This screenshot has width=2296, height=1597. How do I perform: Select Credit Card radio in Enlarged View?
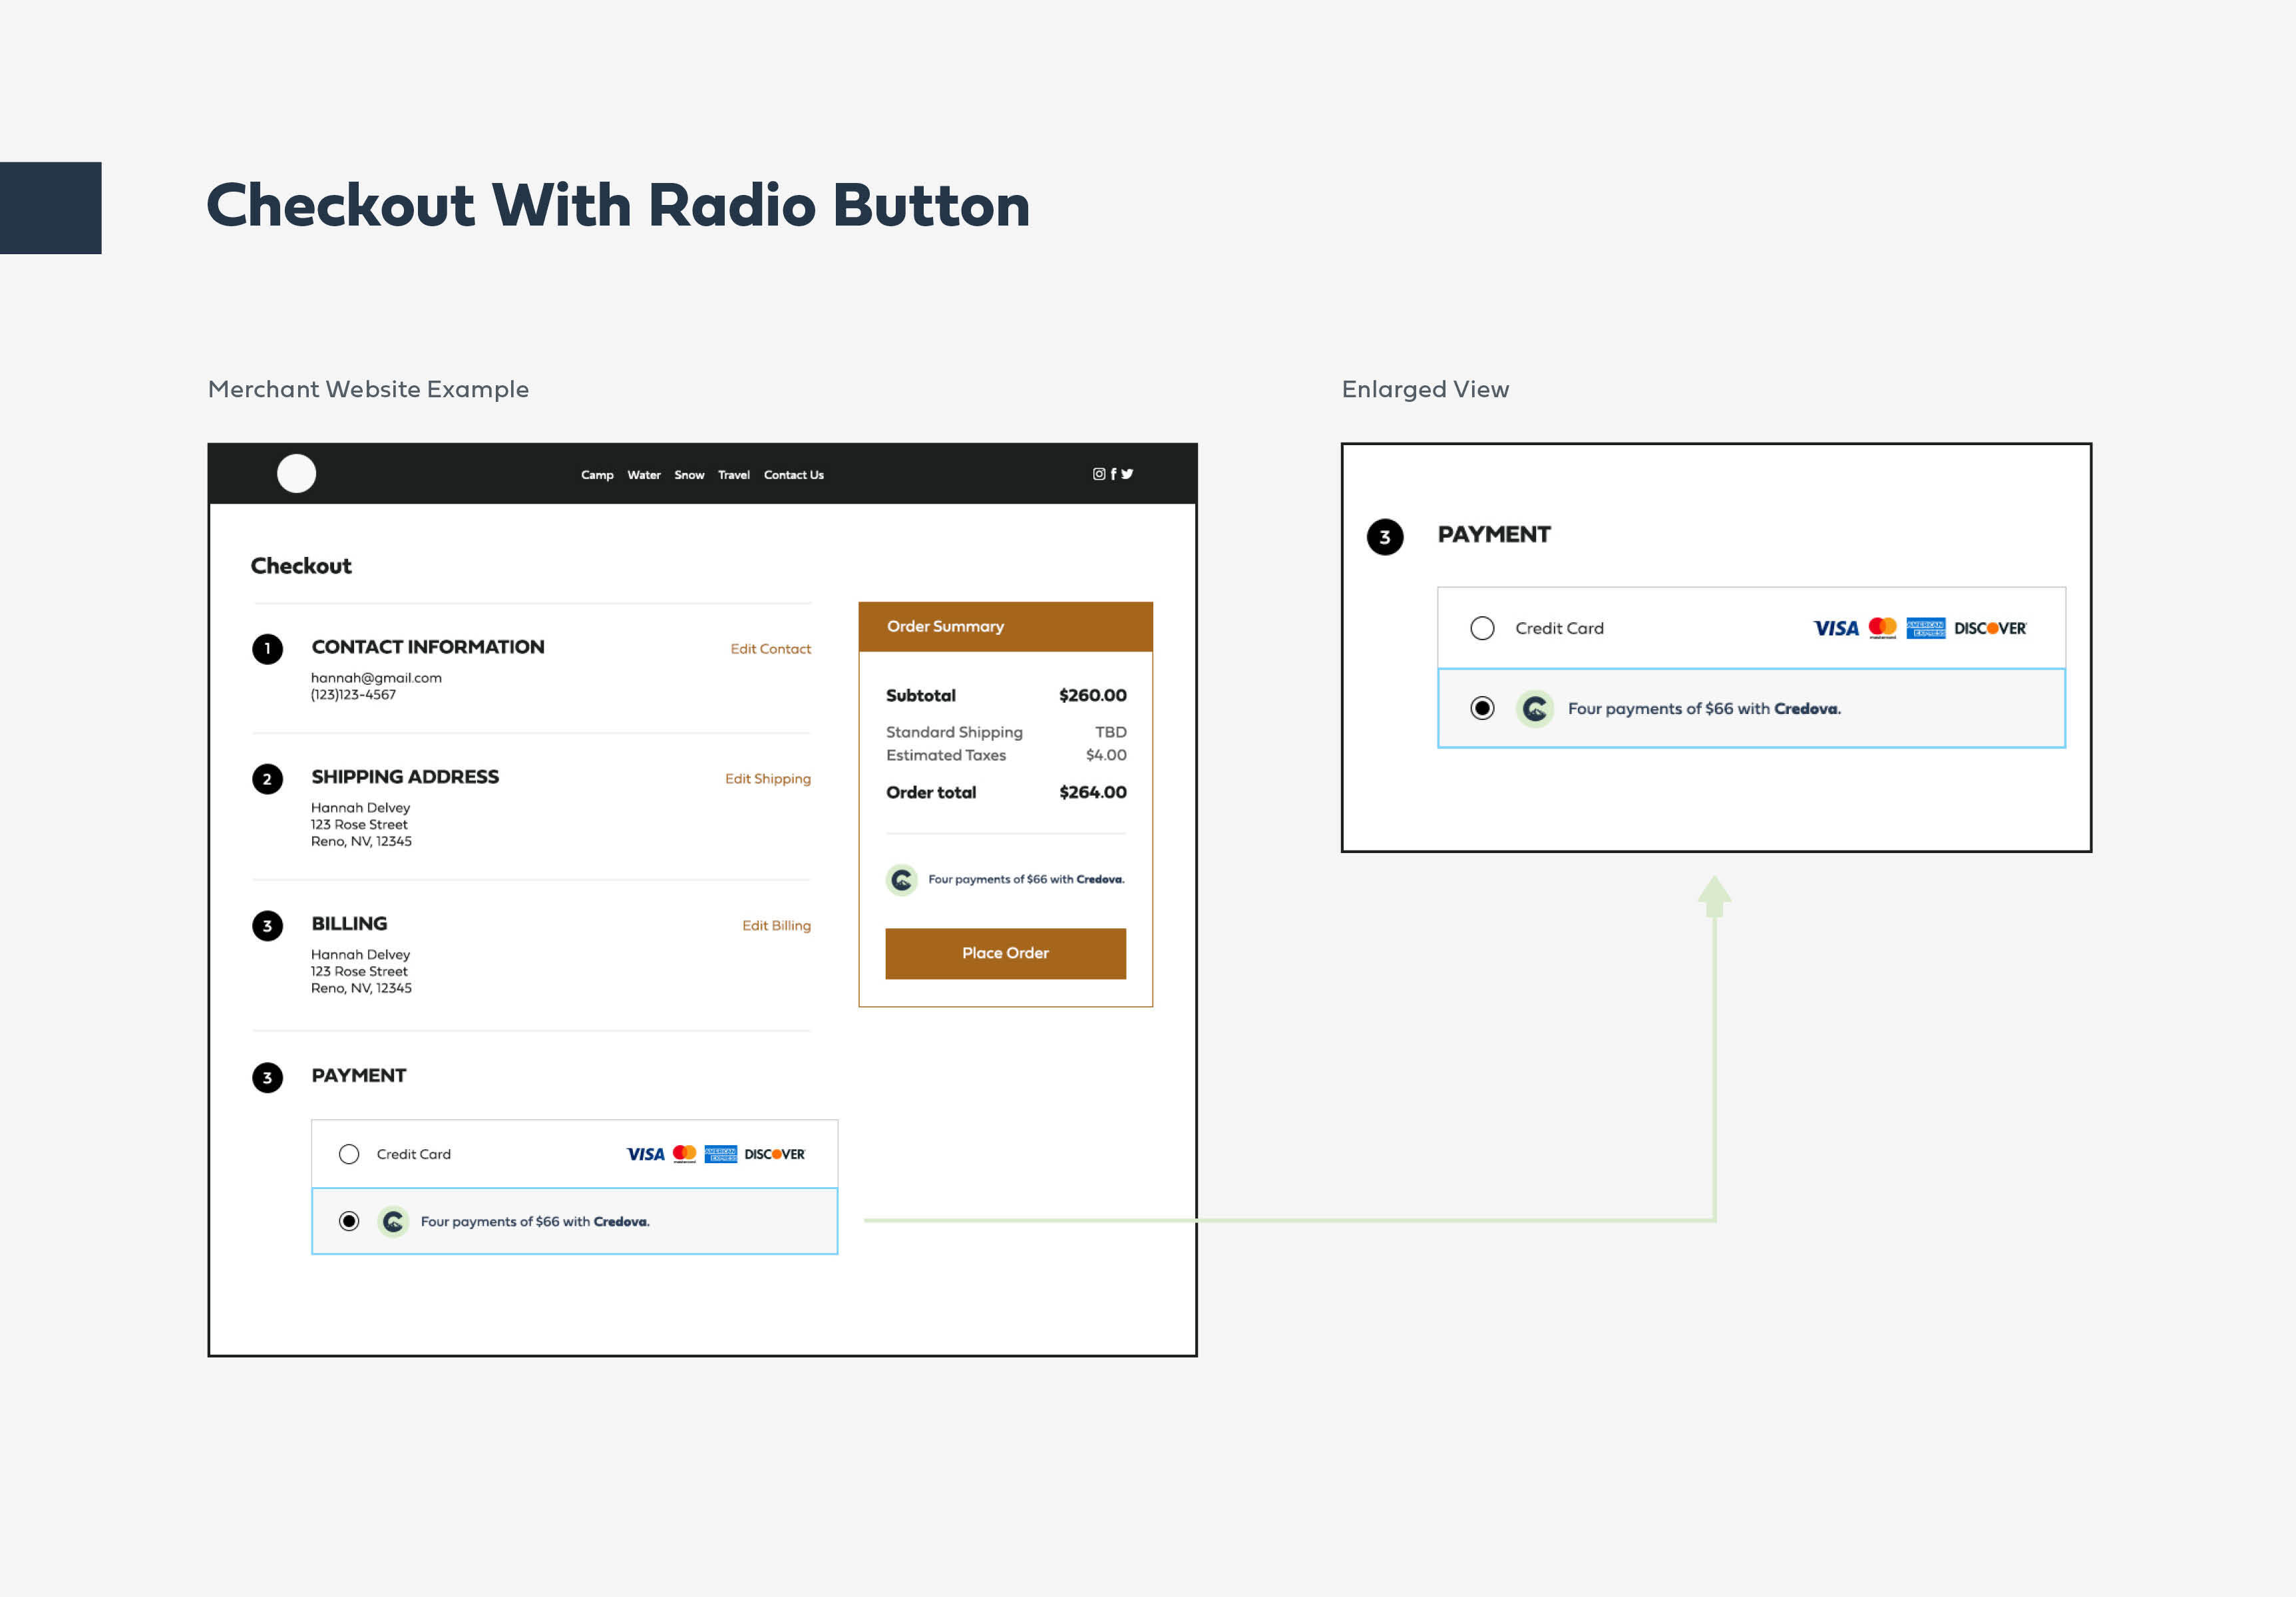pyautogui.click(x=1482, y=628)
